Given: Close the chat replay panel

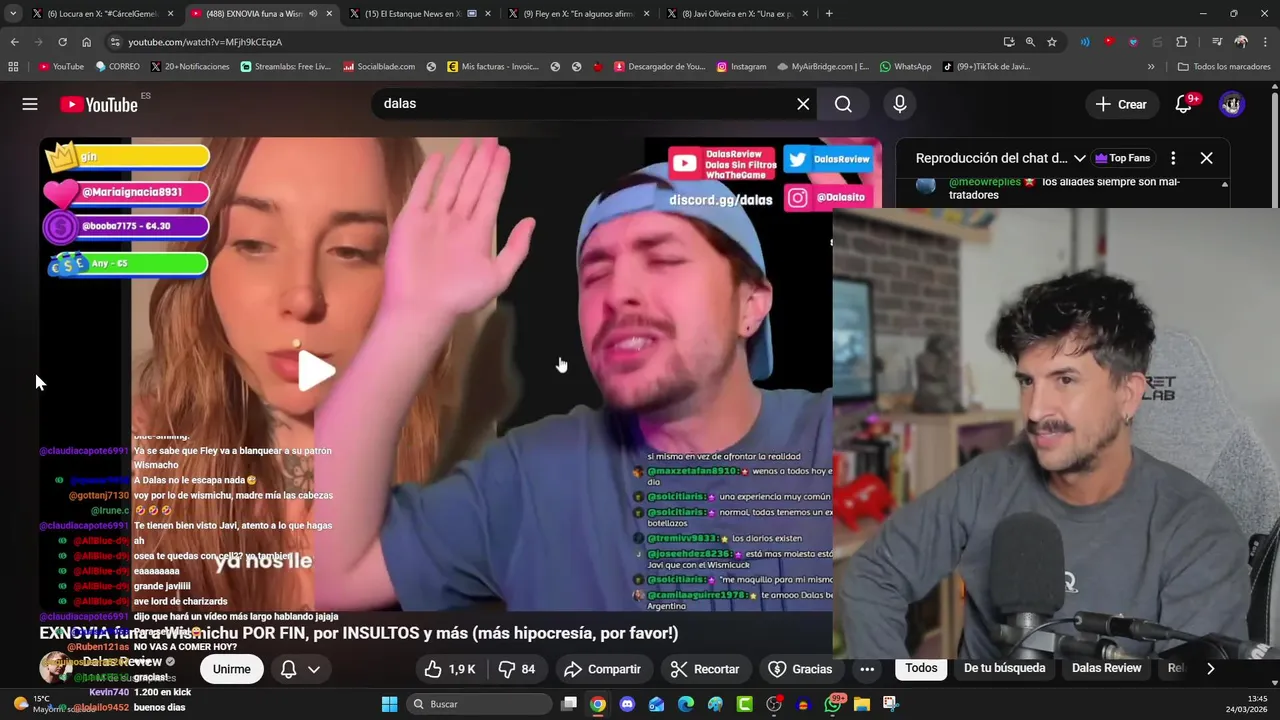Looking at the screenshot, I should (x=1206, y=158).
